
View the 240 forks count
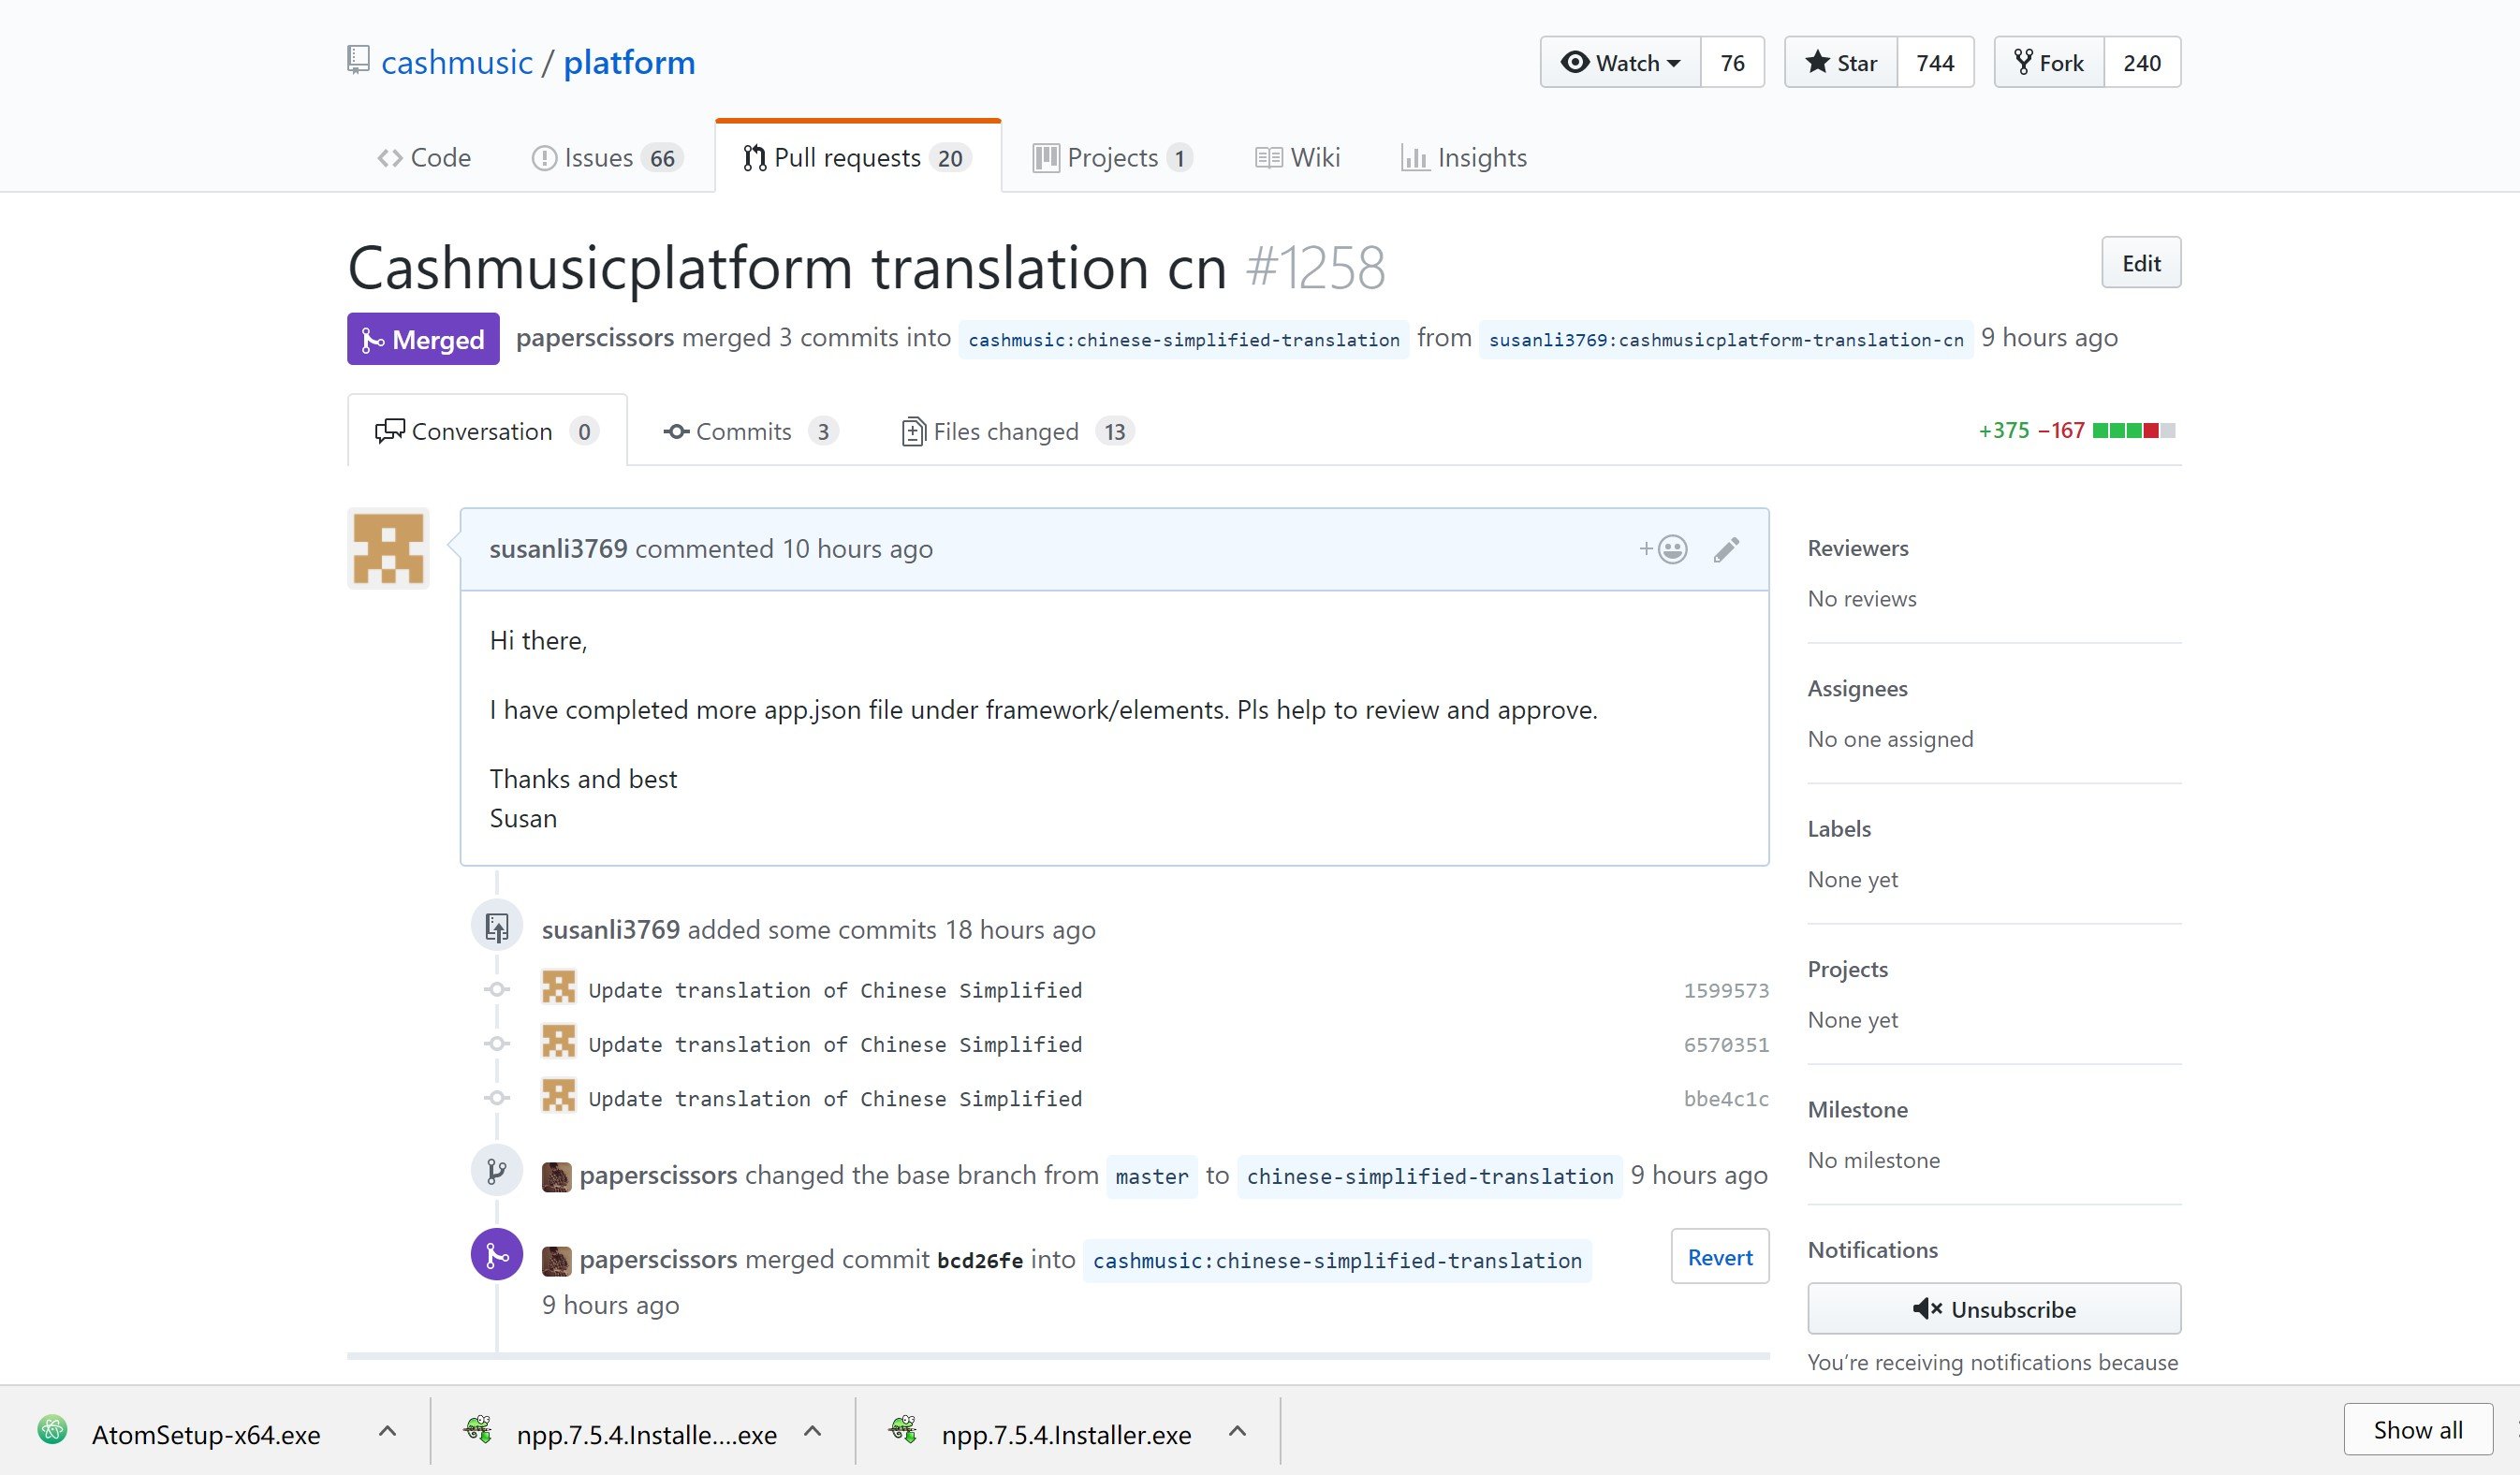pos(2142,62)
